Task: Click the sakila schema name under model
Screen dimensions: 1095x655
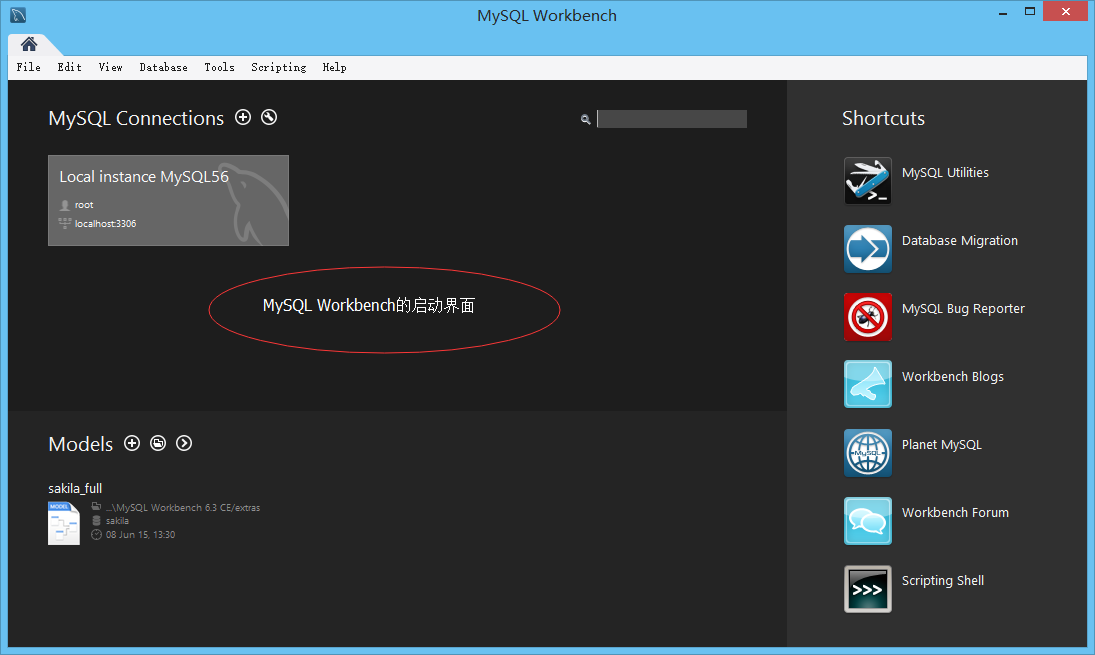Action: pos(117,521)
